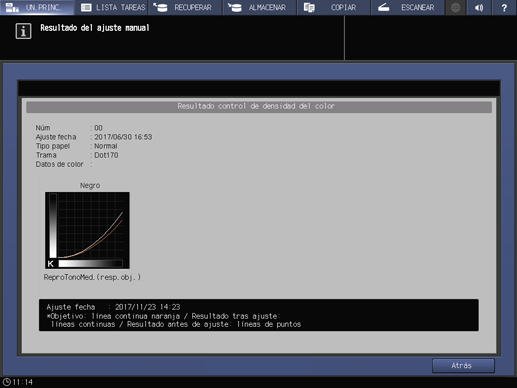Viewport: 517px width, 388px height.
Task: Click the speaker sound icon
Action: coord(479,7)
